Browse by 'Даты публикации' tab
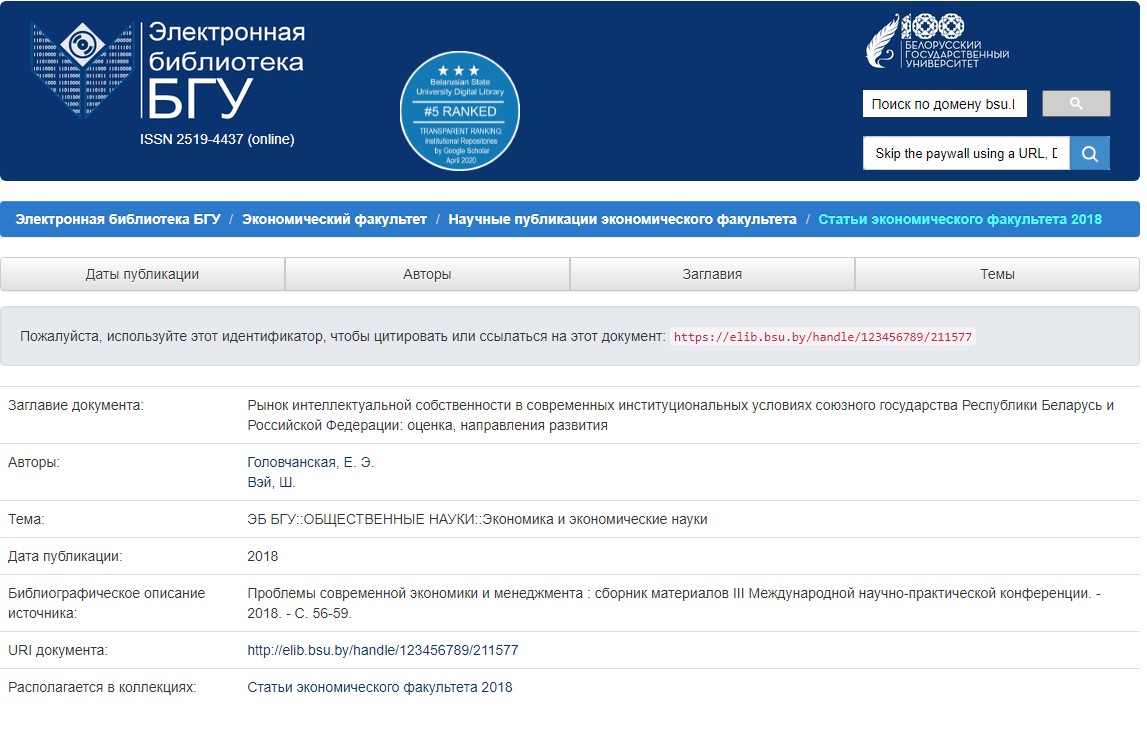Viewport: 1147px width, 730px height. pyautogui.click(x=143, y=274)
